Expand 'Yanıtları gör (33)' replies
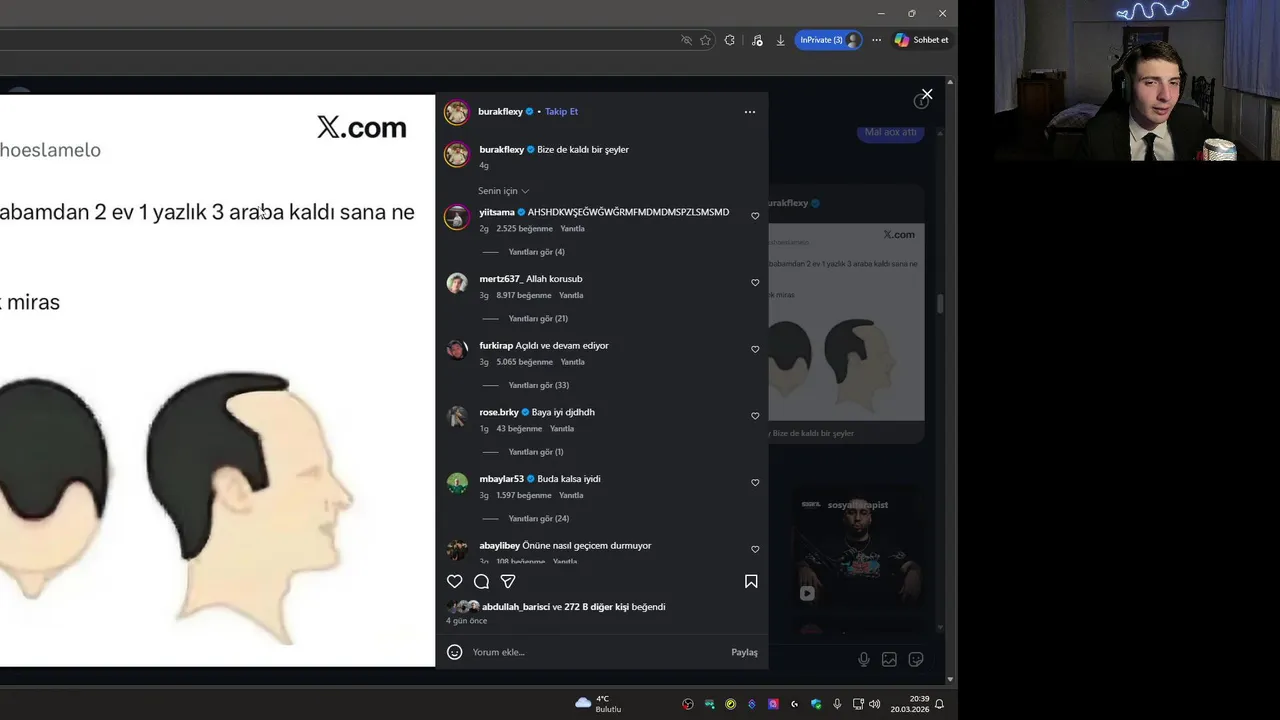 coord(538,385)
